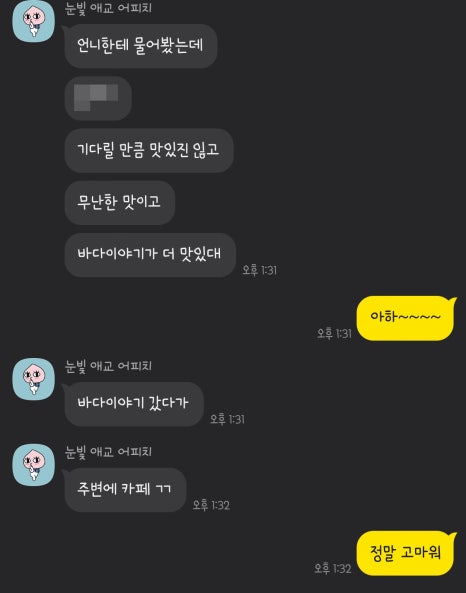Tap the 오후 1:31 timestamp beside 바다이야기가 더 맛있대

pyautogui.click(x=259, y=270)
